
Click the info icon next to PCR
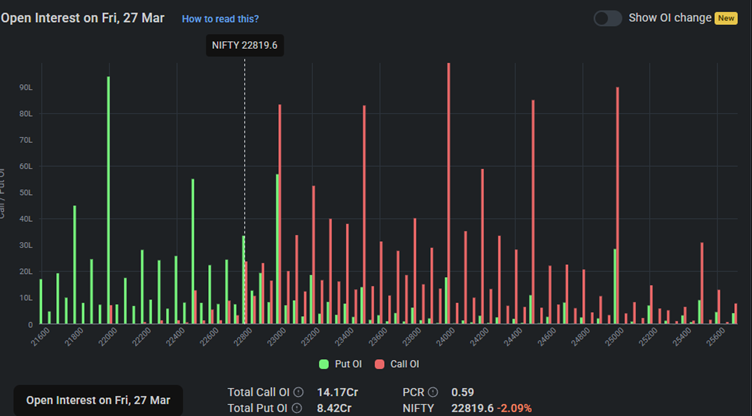coord(433,392)
